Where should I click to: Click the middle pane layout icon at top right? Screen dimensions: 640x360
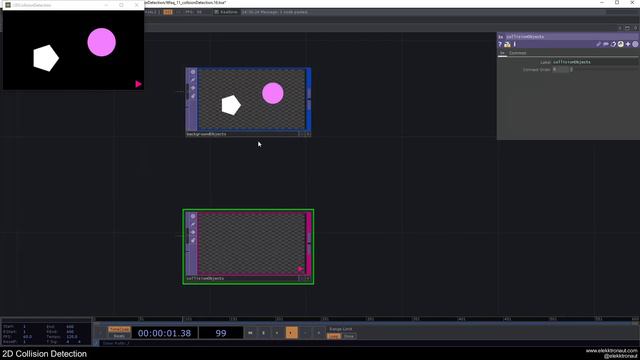click(628, 28)
